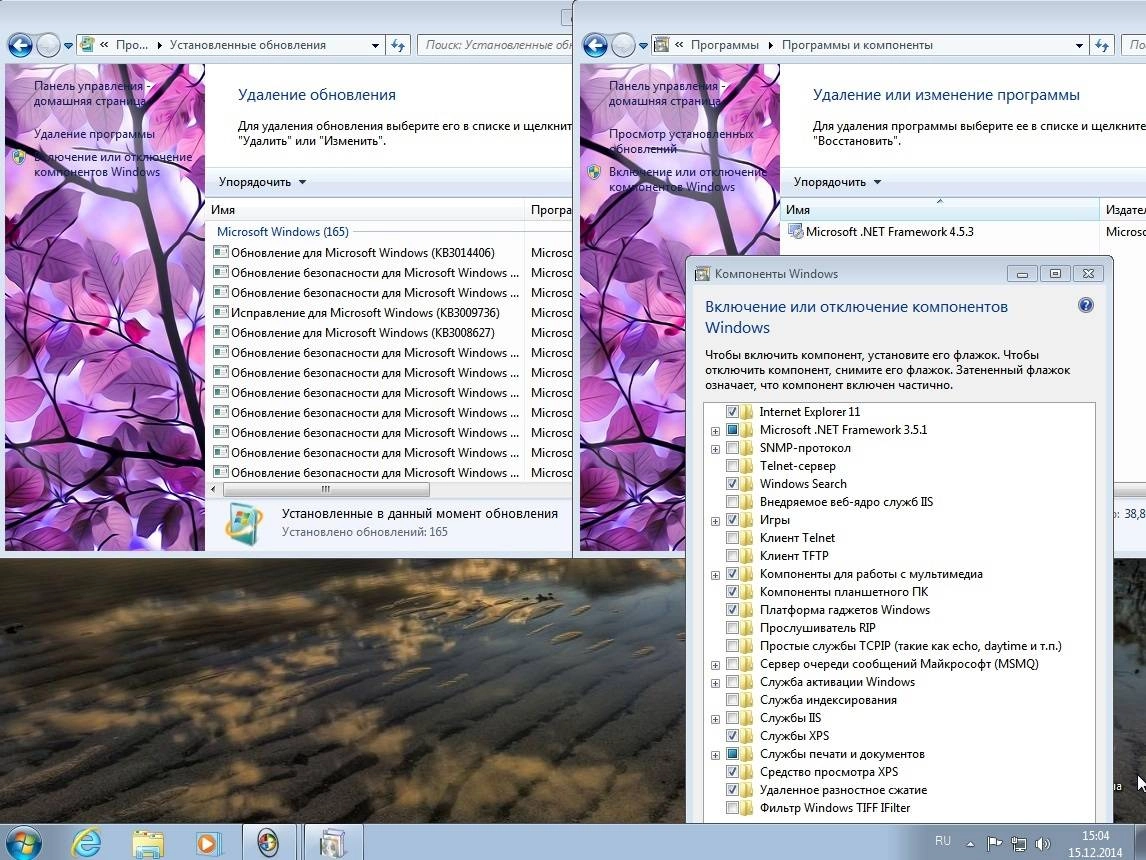Click folder icon next to Windows Search
This screenshot has width=1146, height=860.
click(x=747, y=483)
